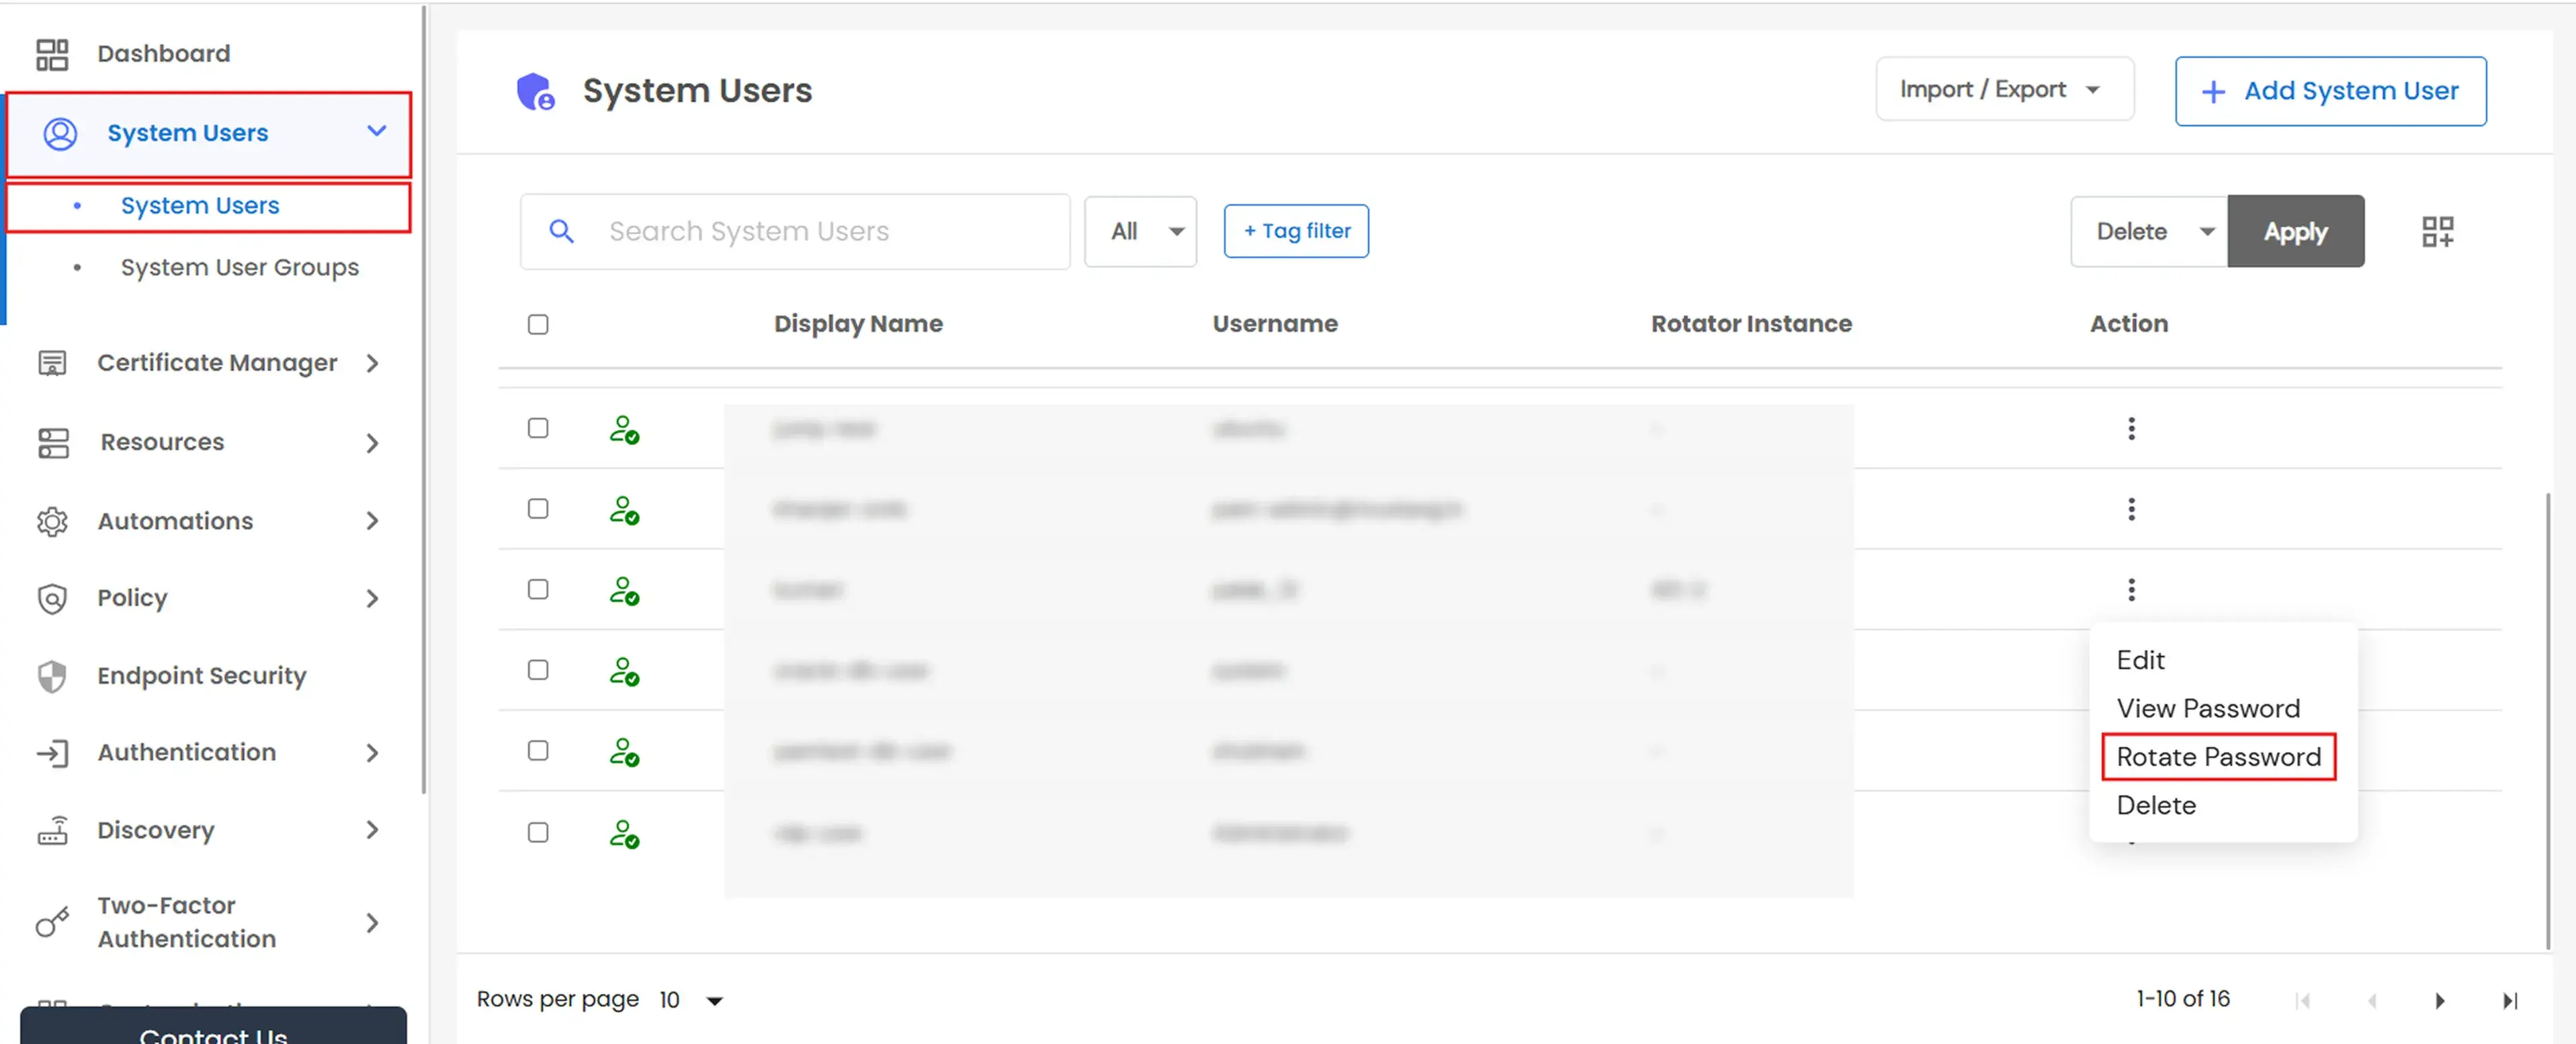
Task: Choose Edit from the action menu
Action: (2140, 660)
